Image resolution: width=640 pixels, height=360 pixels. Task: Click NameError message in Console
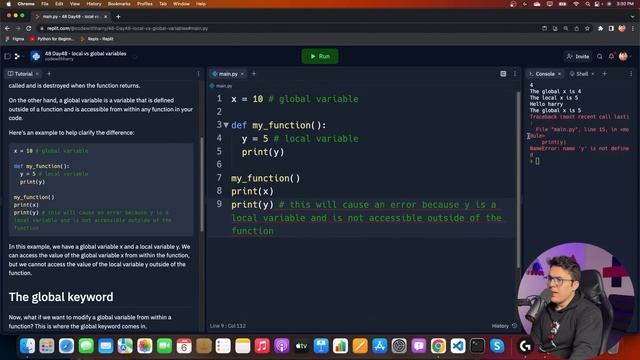(x=579, y=151)
